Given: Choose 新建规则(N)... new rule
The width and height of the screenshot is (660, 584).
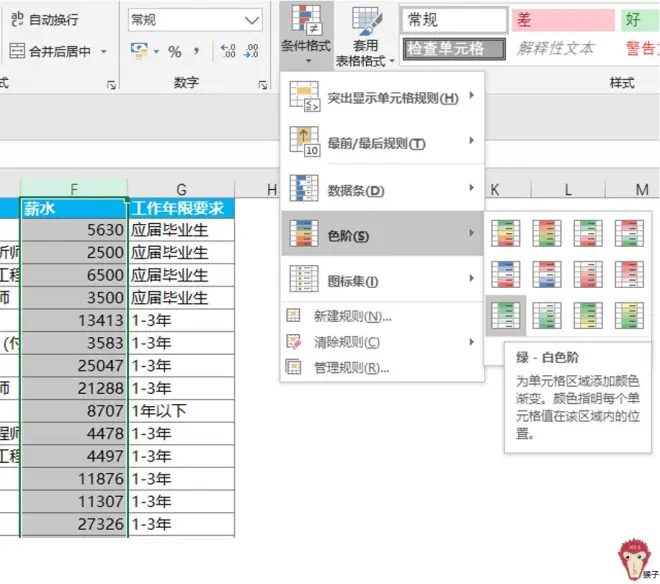Looking at the screenshot, I should pyautogui.click(x=382, y=316).
